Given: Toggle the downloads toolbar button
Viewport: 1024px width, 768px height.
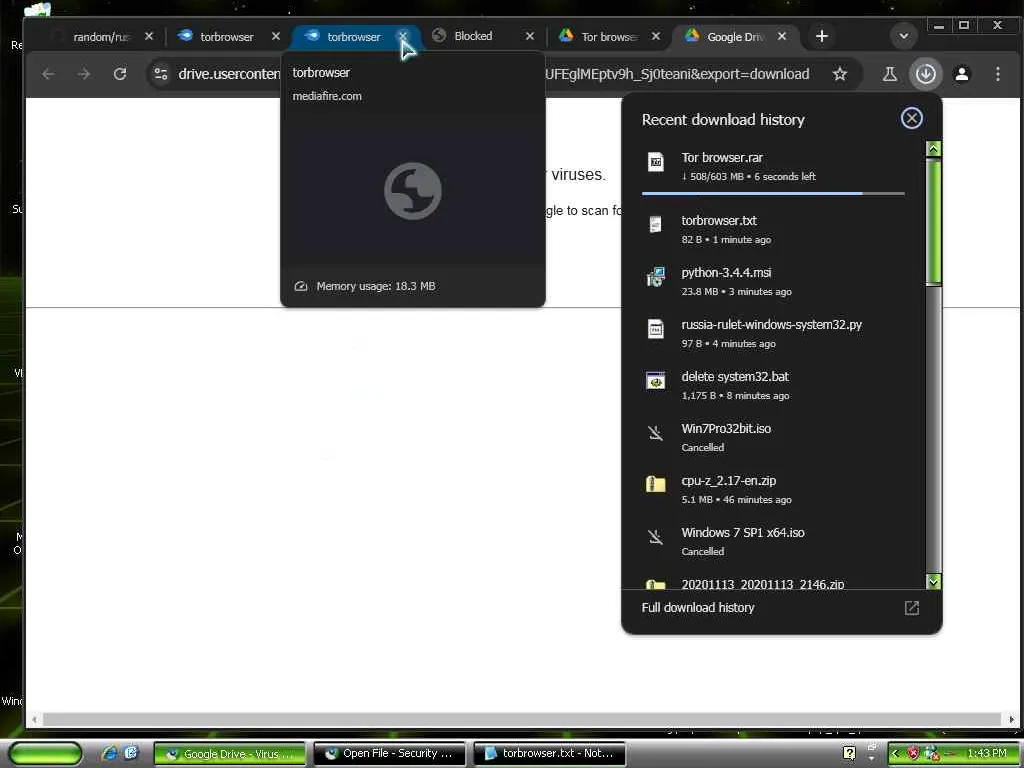Looking at the screenshot, I should coord(925,74).
